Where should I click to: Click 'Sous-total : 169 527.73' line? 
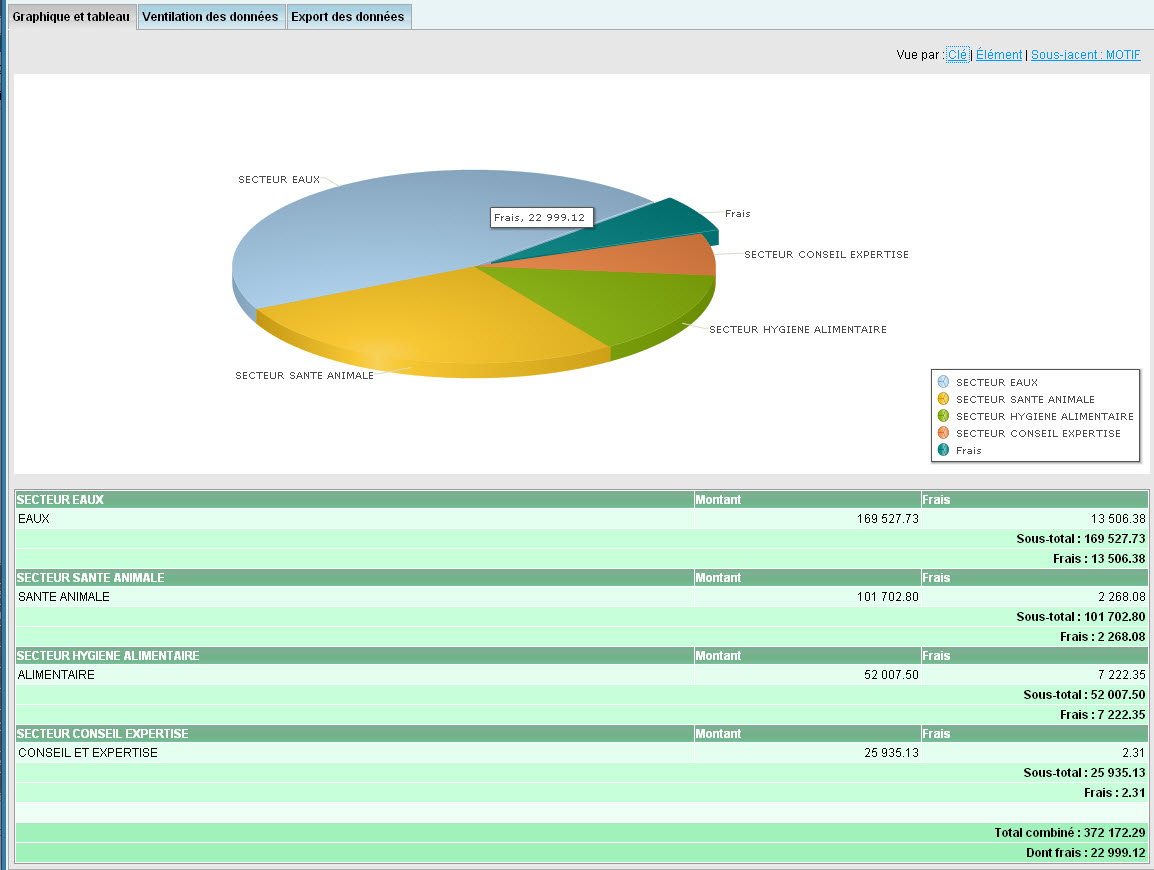coord(1080,539)
